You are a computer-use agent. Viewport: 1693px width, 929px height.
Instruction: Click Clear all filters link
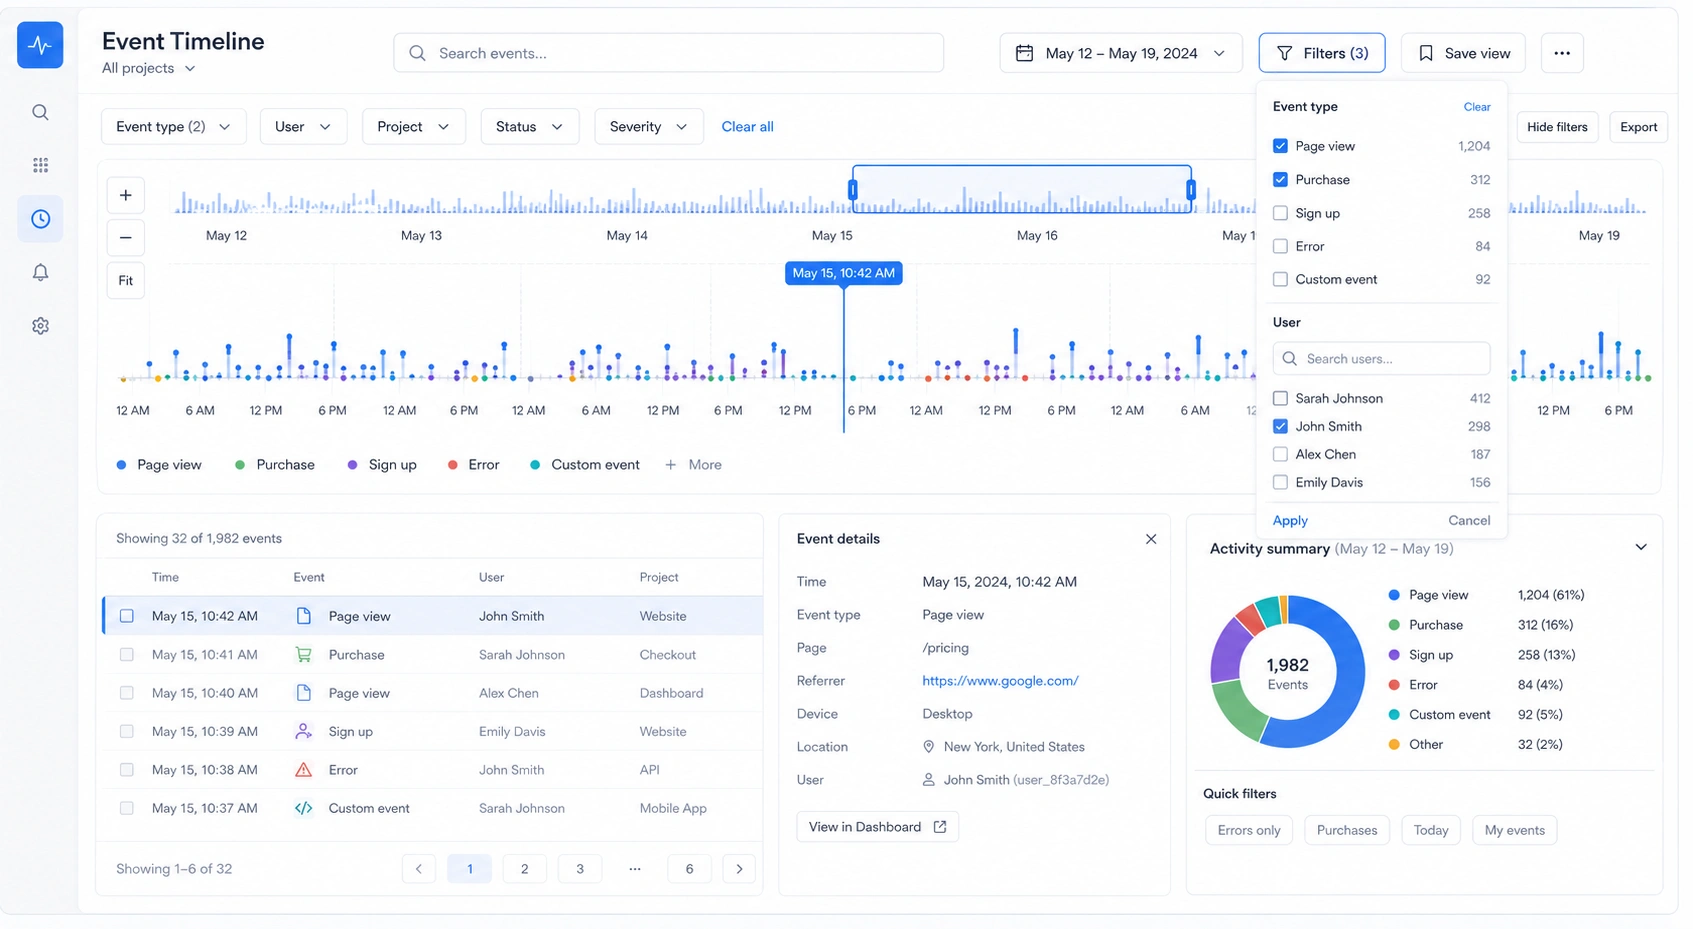point(747,127)
